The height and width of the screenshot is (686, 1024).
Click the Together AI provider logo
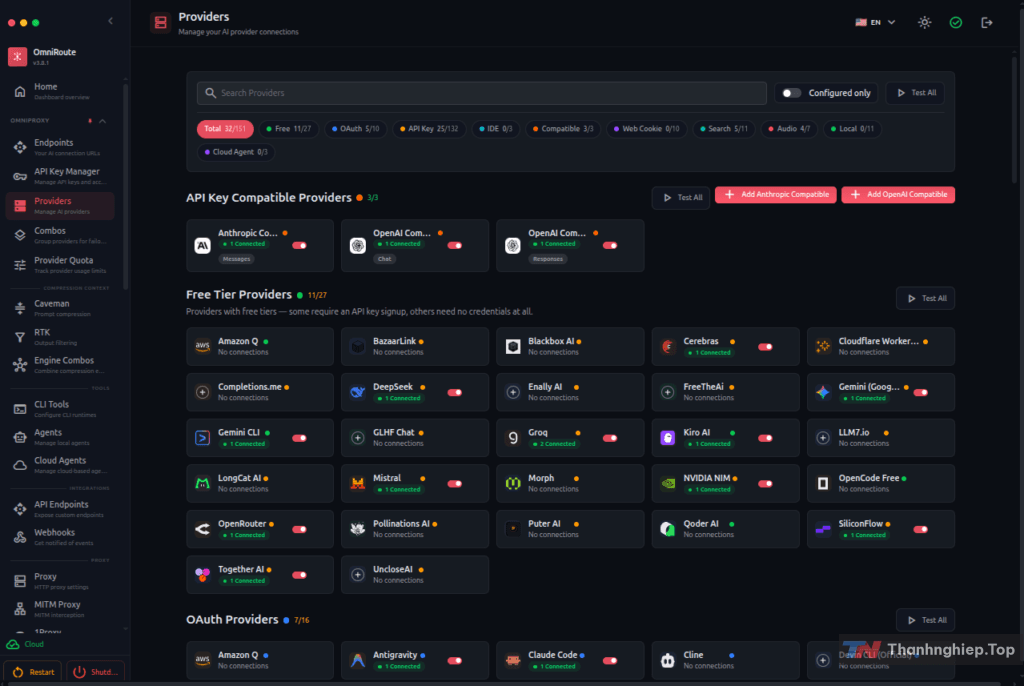[202, 575]
